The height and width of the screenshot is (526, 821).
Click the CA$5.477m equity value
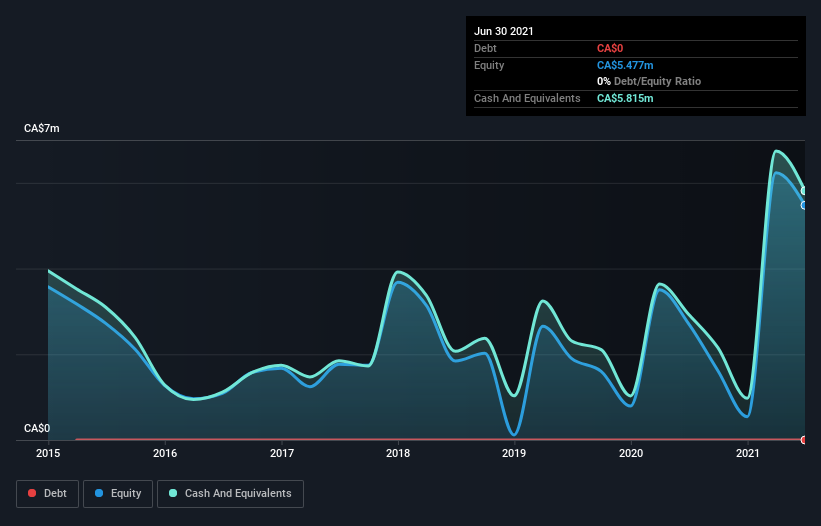(x=625, y=65)
